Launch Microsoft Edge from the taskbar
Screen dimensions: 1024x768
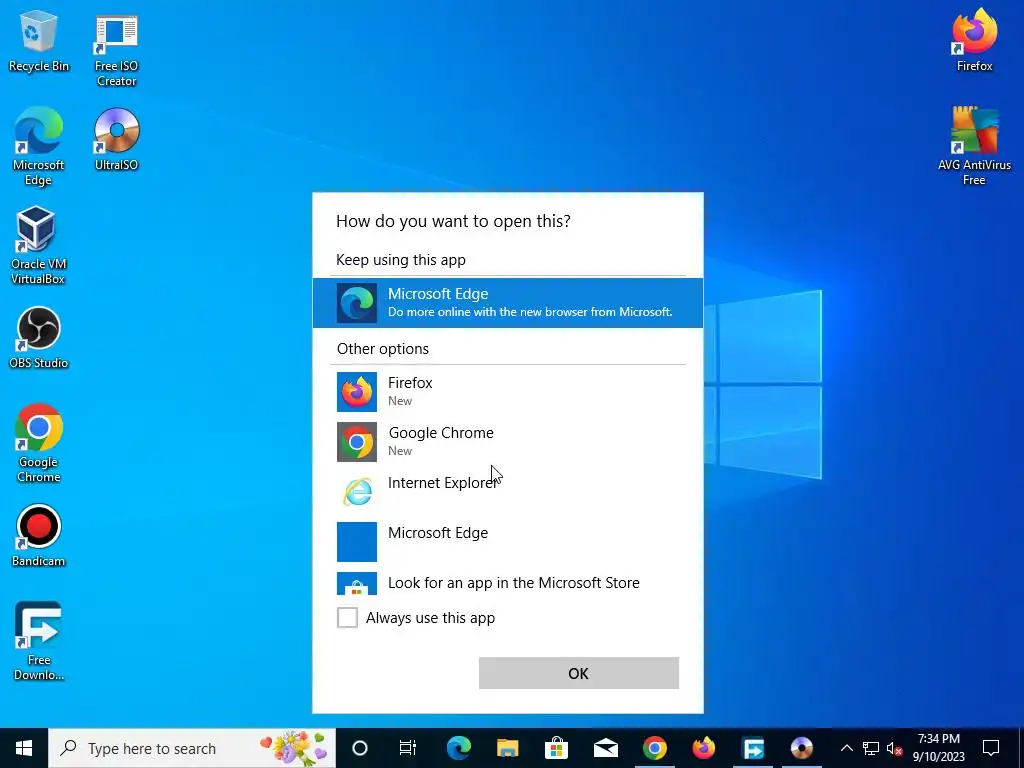(458, 748)
